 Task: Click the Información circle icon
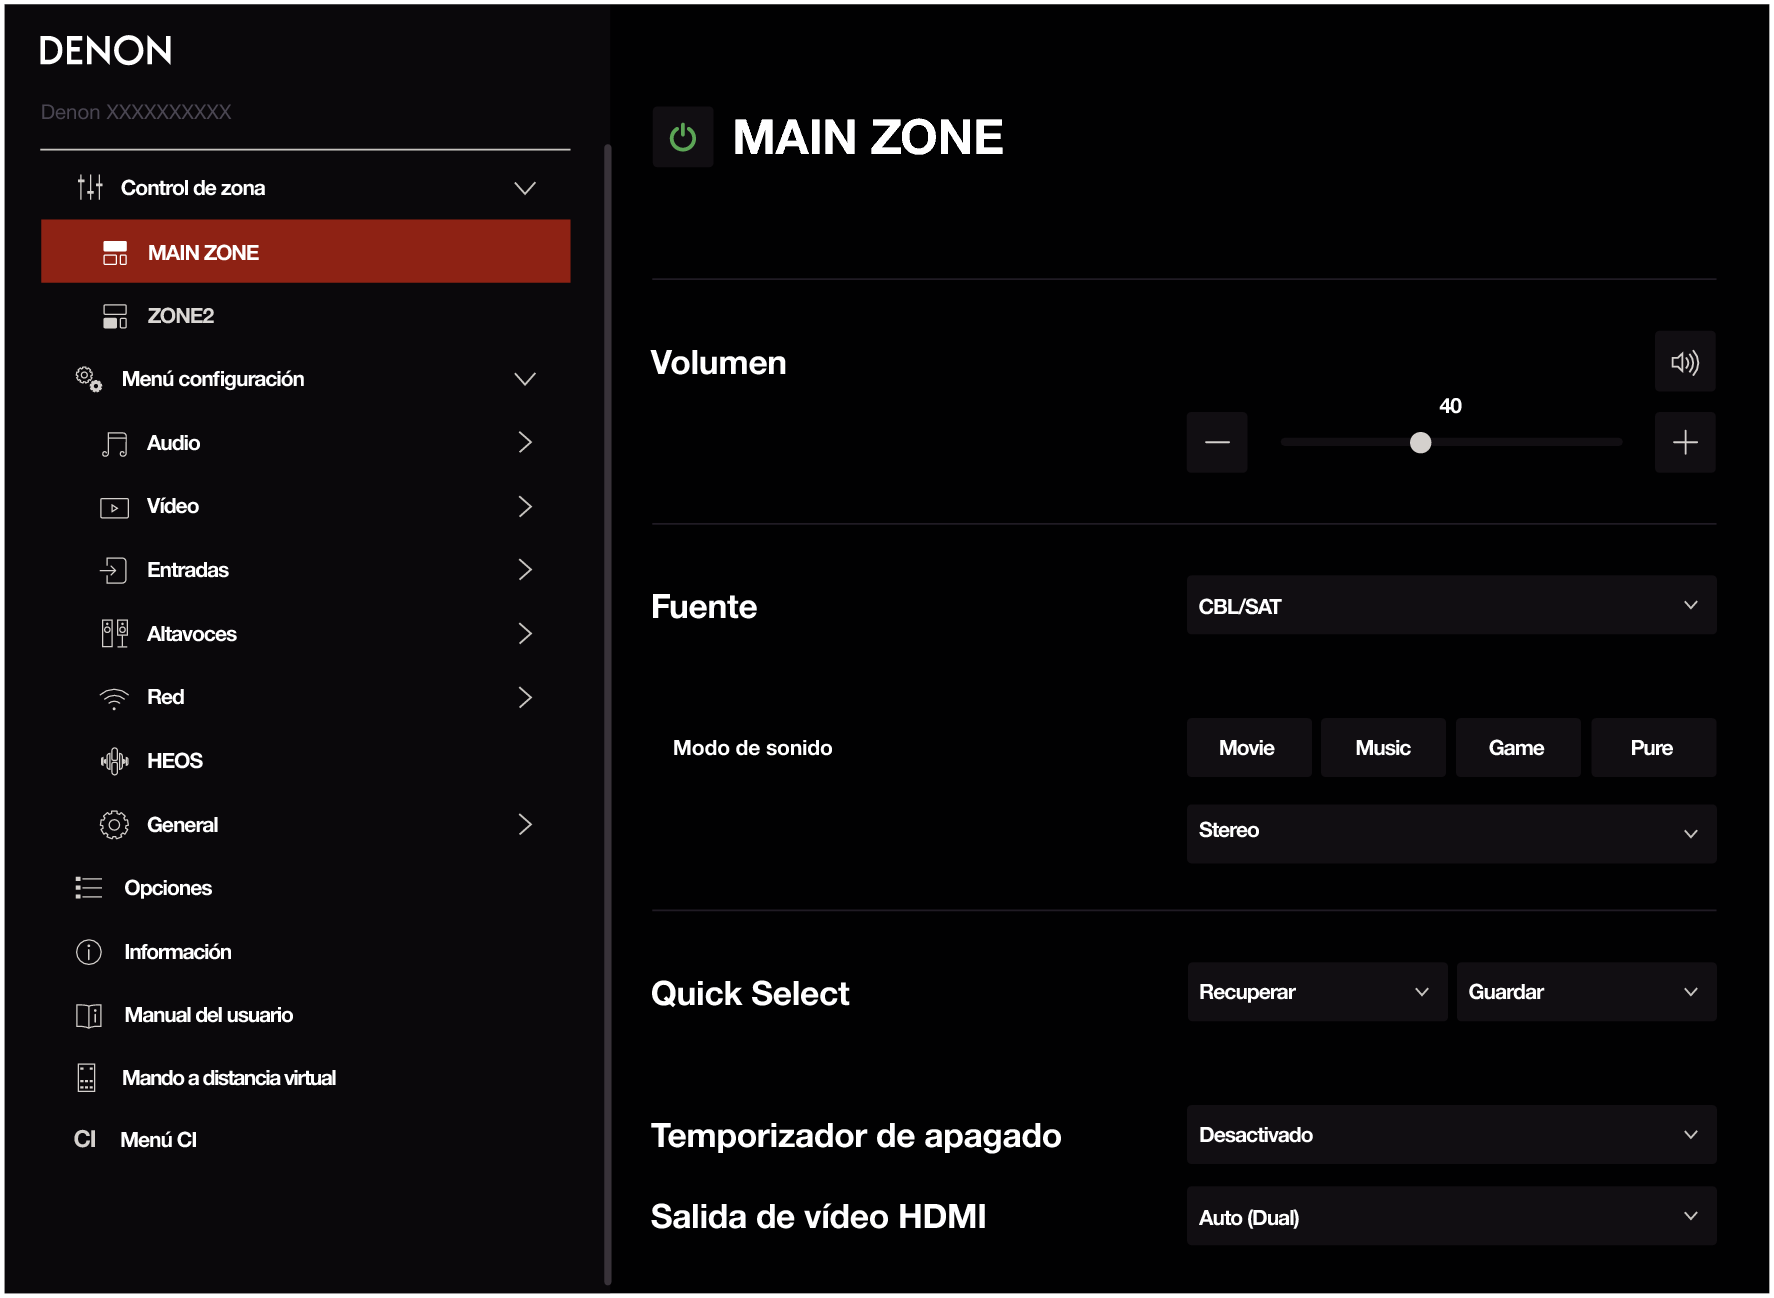coord(89,952)
